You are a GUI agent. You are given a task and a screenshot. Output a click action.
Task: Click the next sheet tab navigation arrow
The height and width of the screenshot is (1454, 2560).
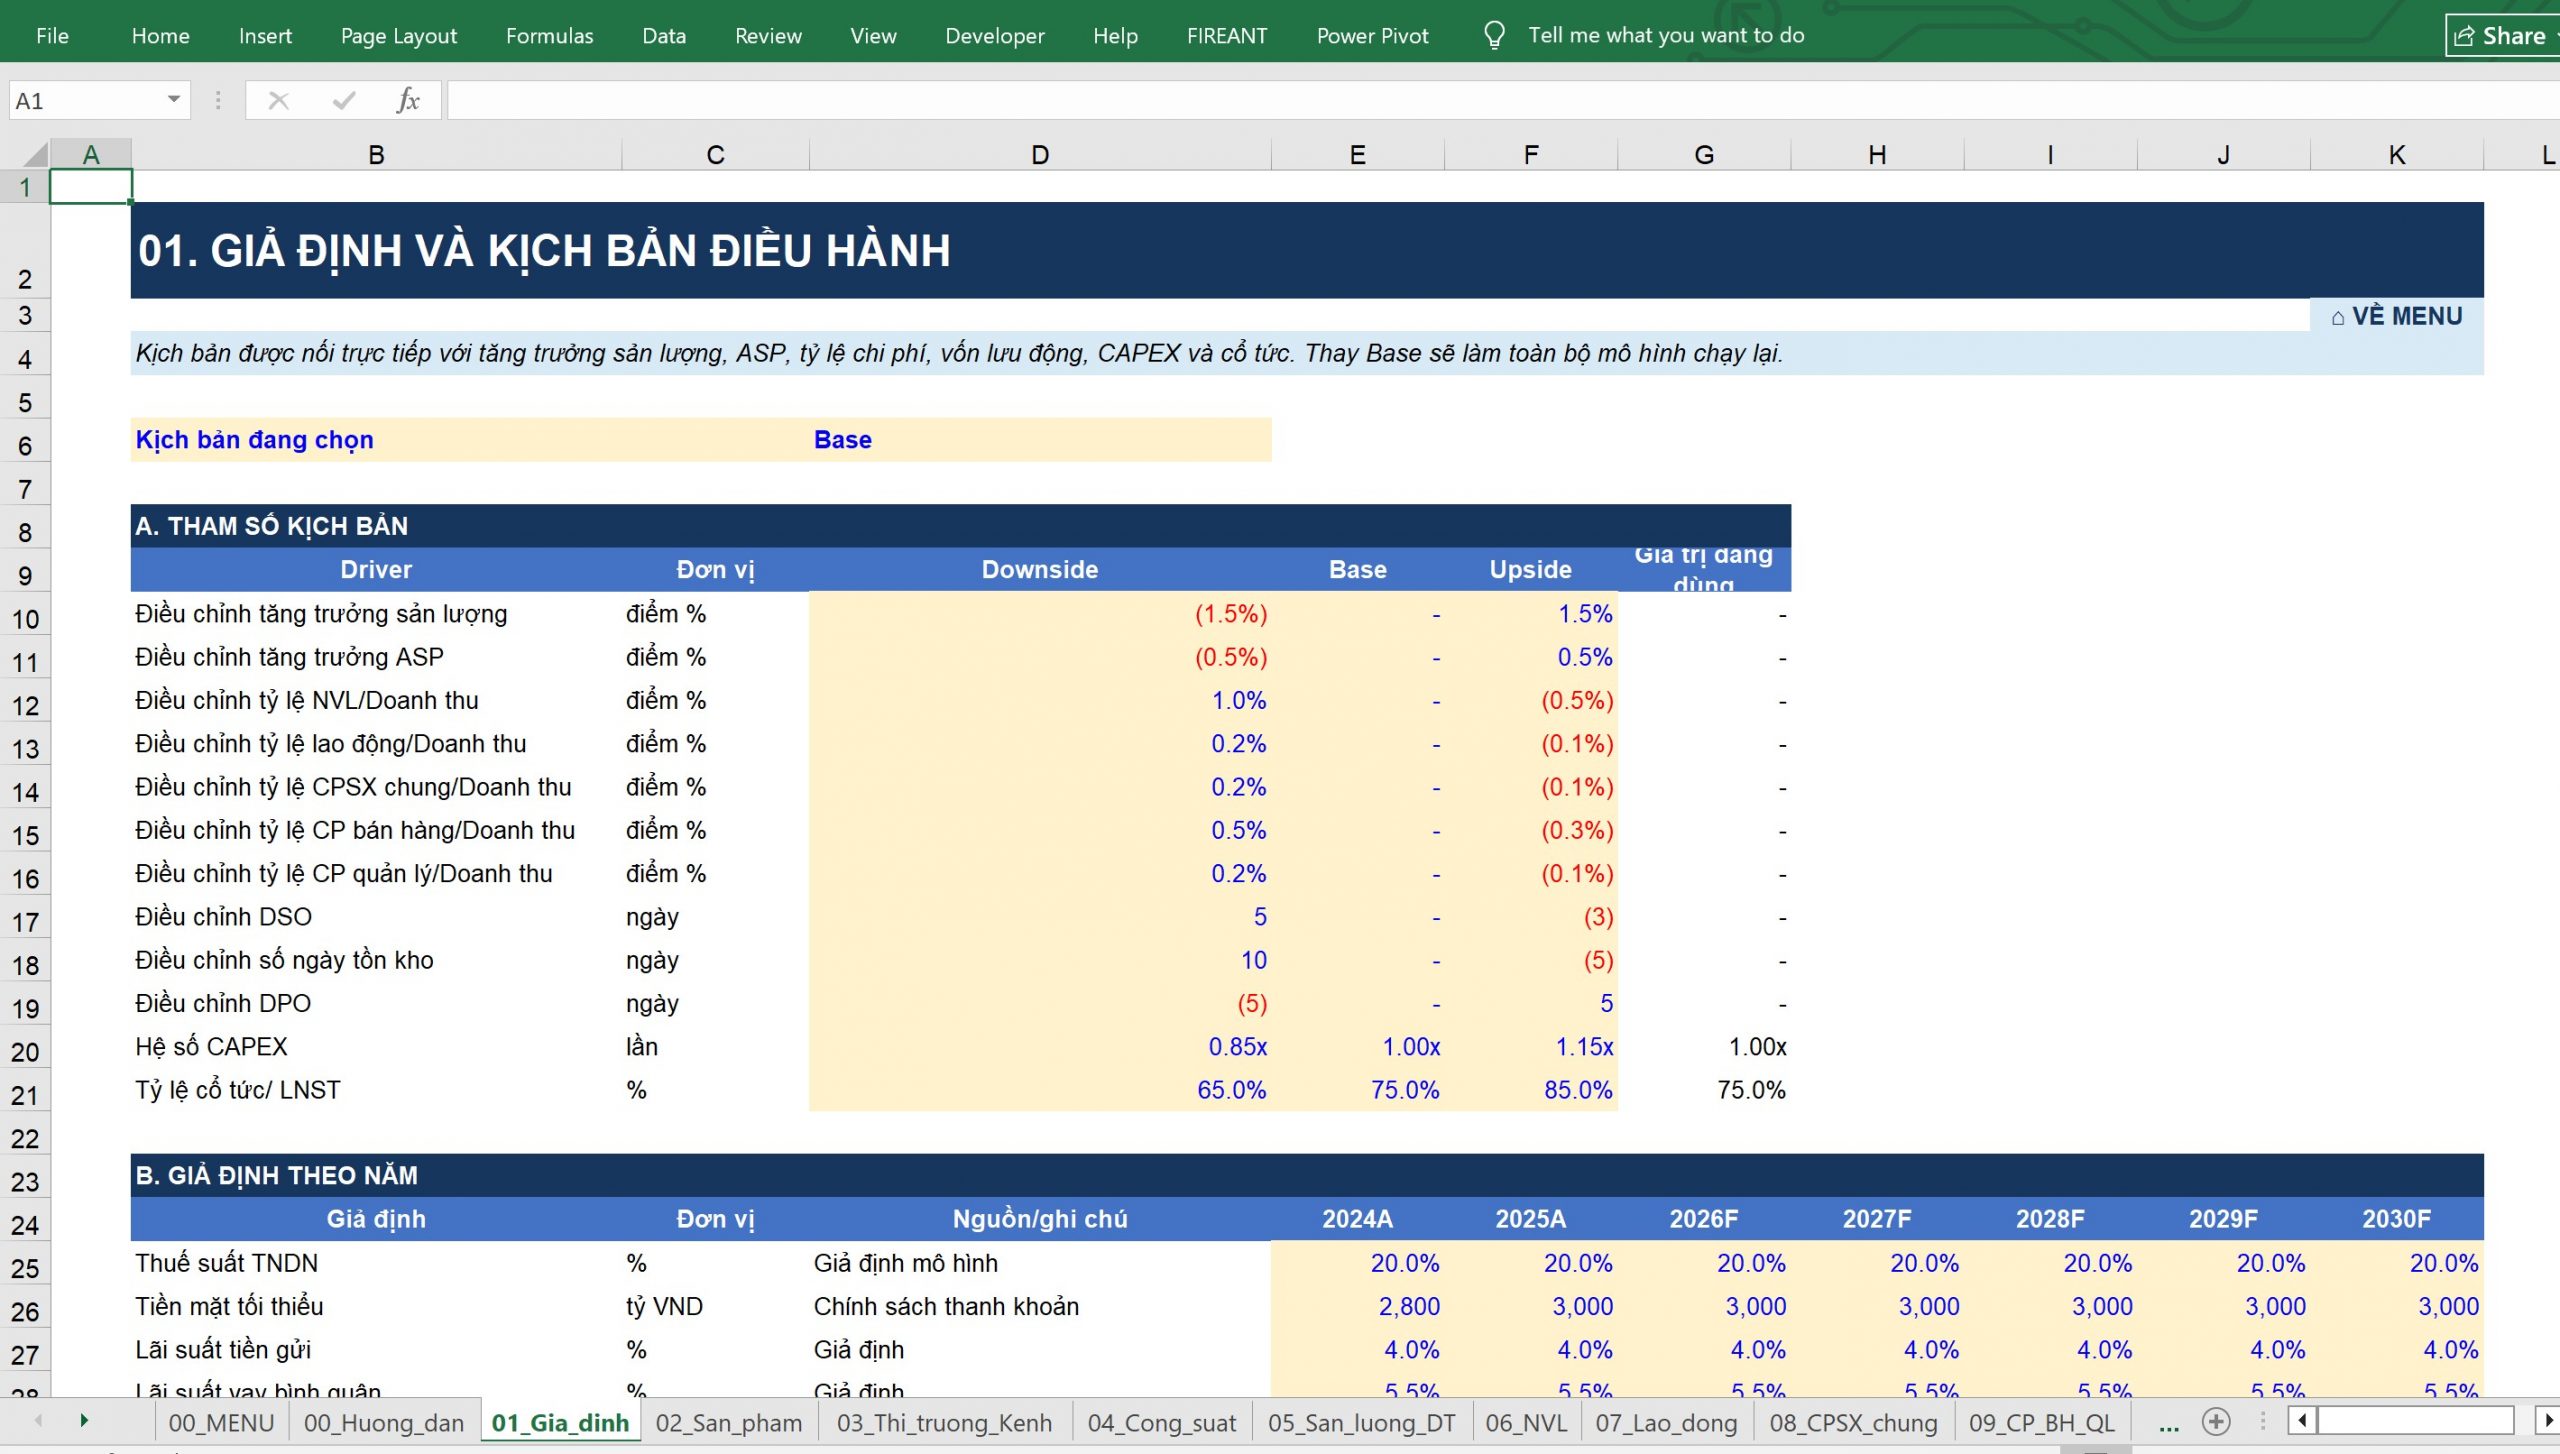(x=84, y=1421)
